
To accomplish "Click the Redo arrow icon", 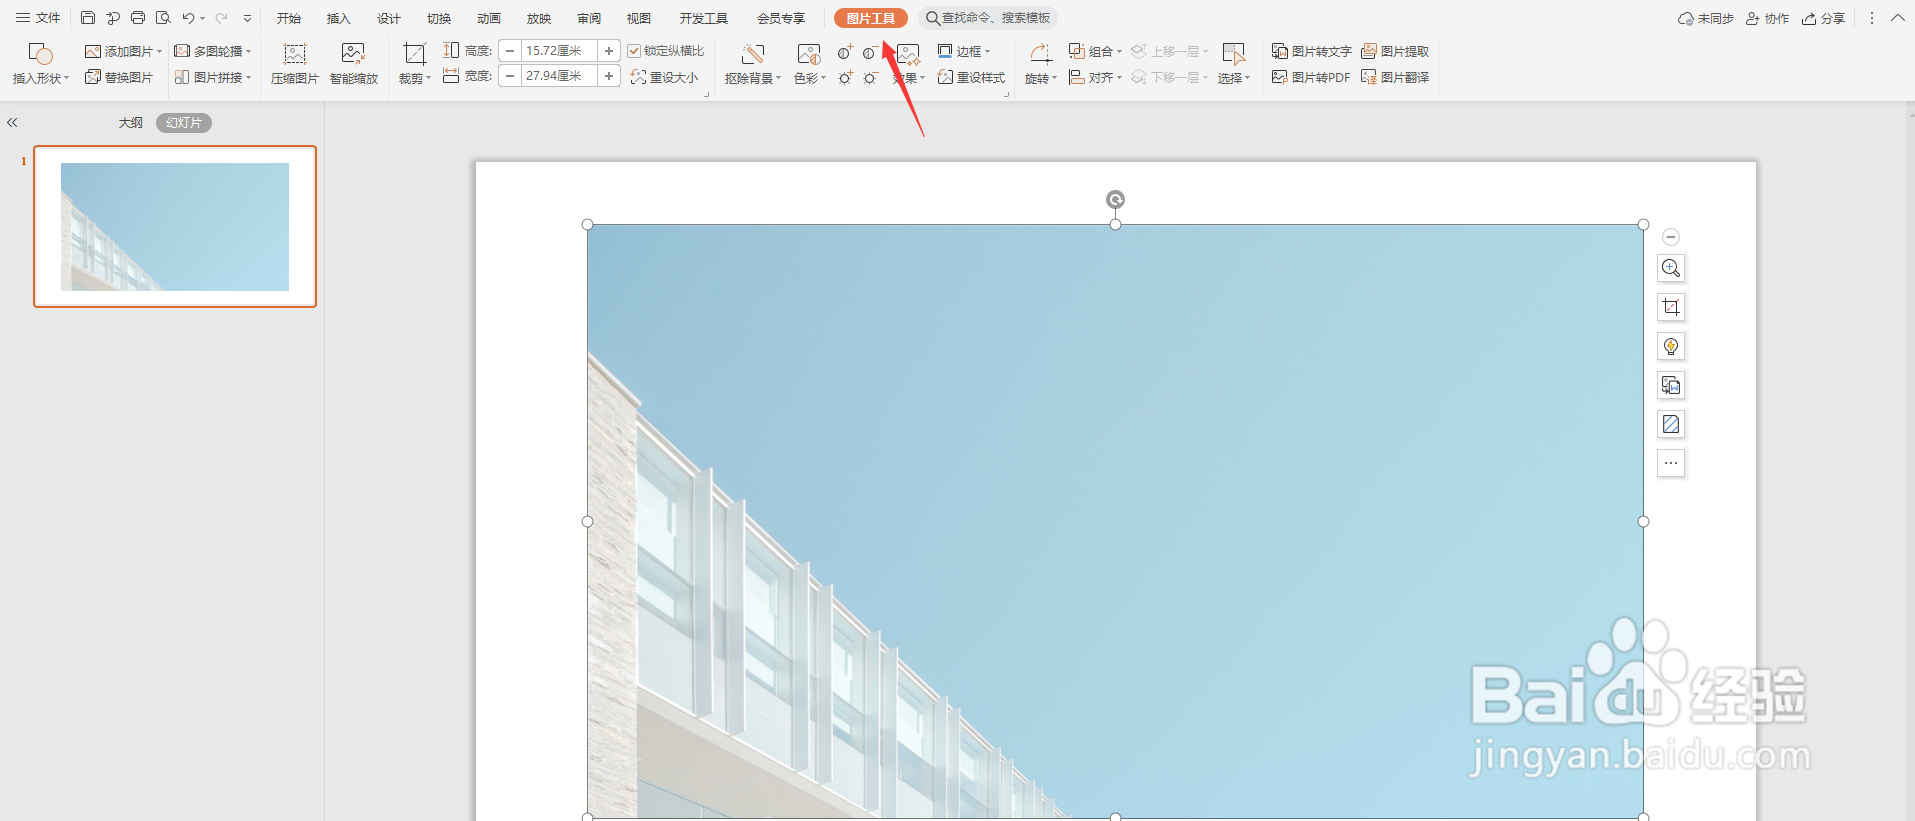I will (x=221, y=18).
